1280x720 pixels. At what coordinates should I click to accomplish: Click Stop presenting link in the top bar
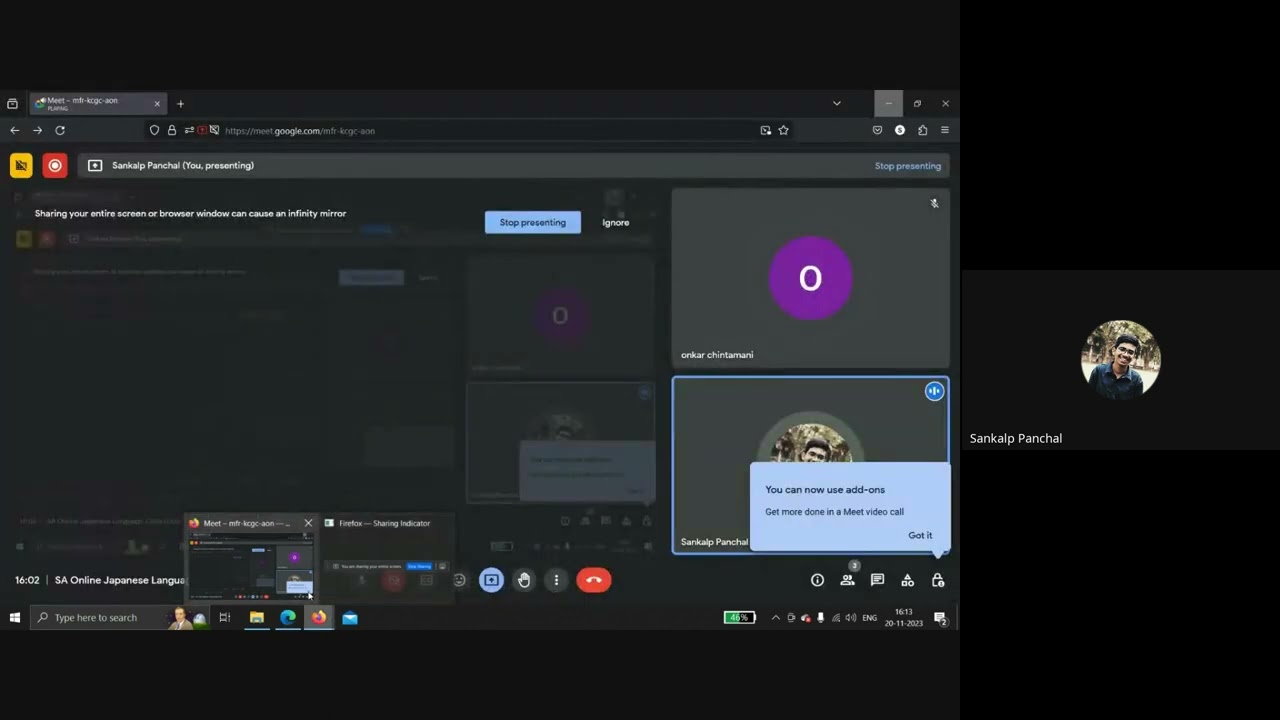click(x=907, y=166)
